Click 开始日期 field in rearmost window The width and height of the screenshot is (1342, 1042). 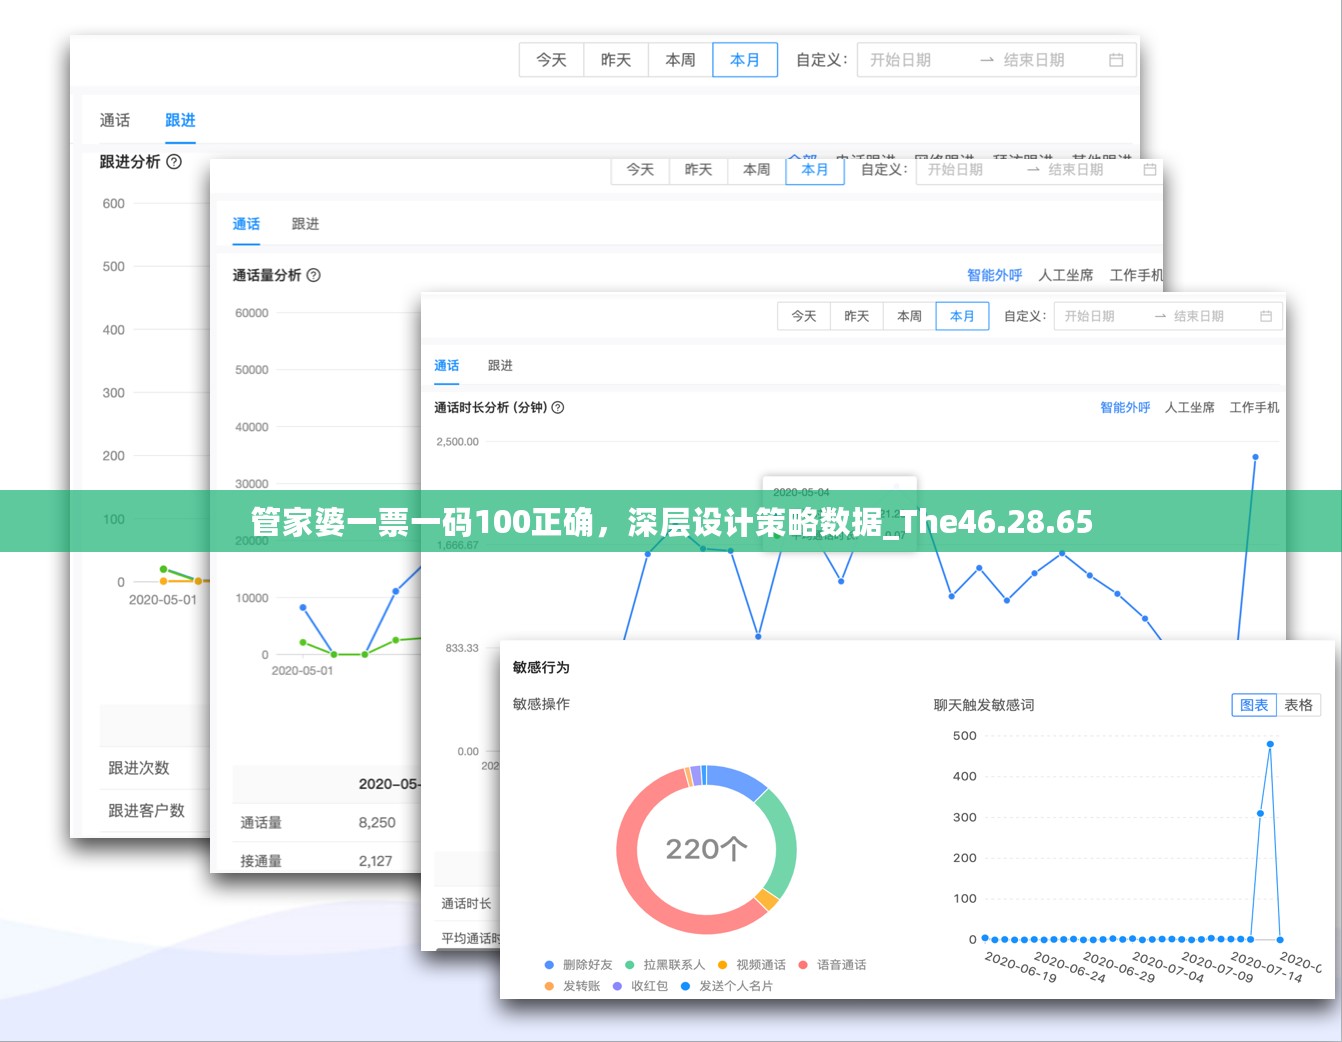click(901, 60)
